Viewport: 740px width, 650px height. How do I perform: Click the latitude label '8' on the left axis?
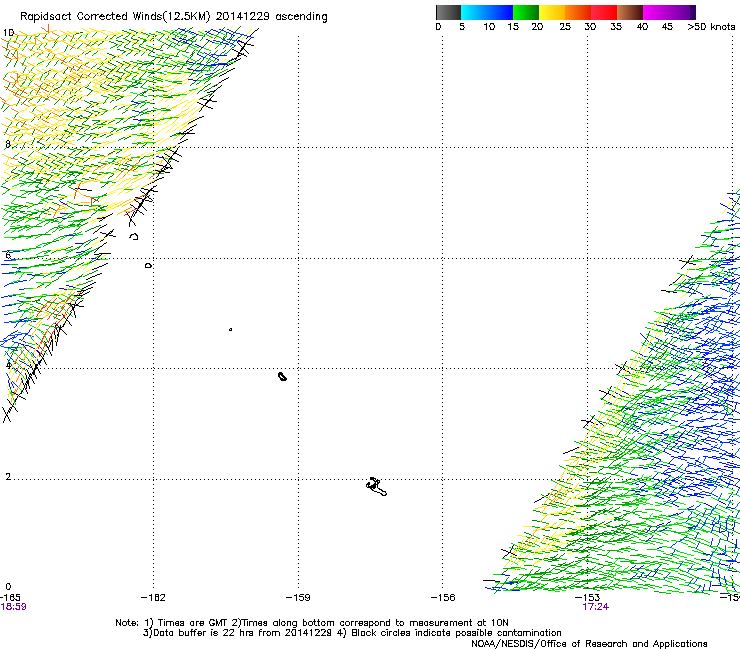click(8, 144)
